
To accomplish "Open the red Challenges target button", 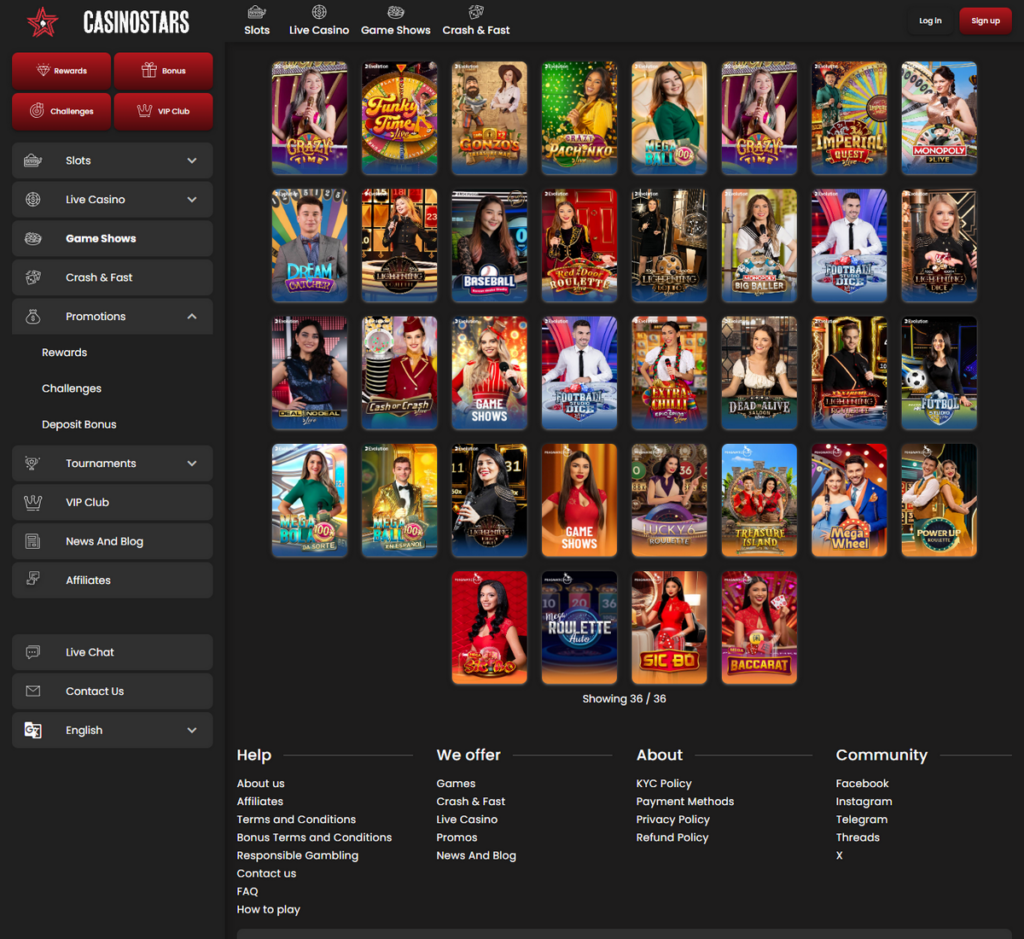I will [x=61, y=111].
